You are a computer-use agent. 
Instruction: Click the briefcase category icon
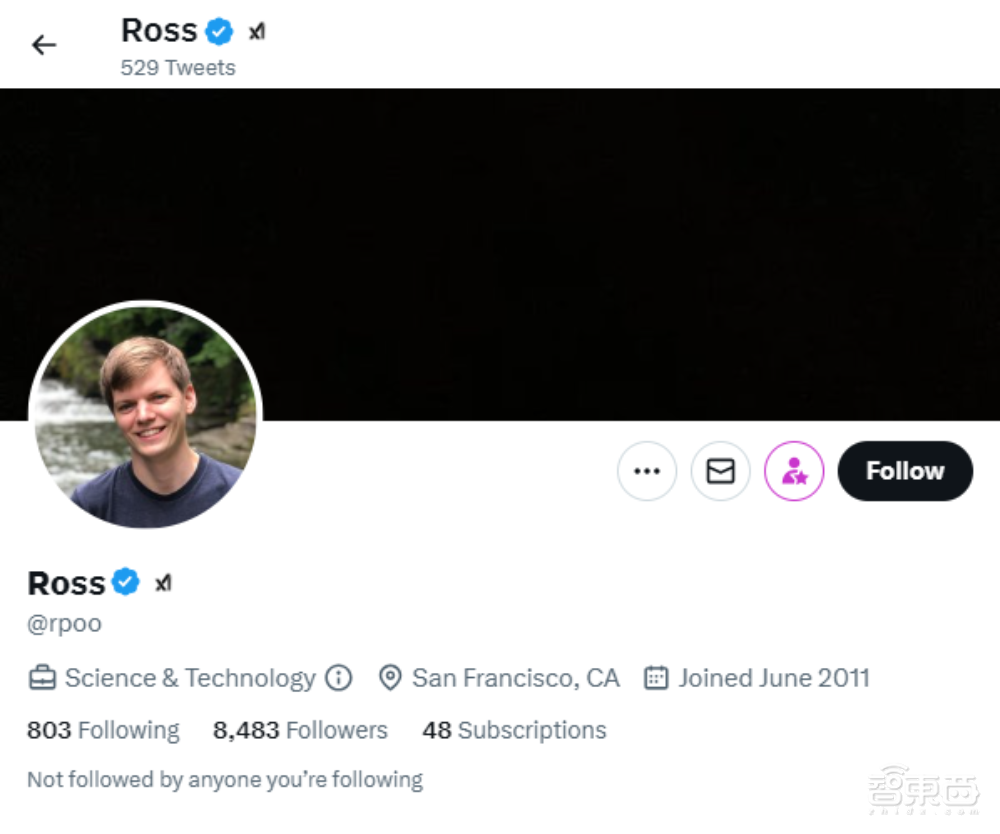coord(42,678)
